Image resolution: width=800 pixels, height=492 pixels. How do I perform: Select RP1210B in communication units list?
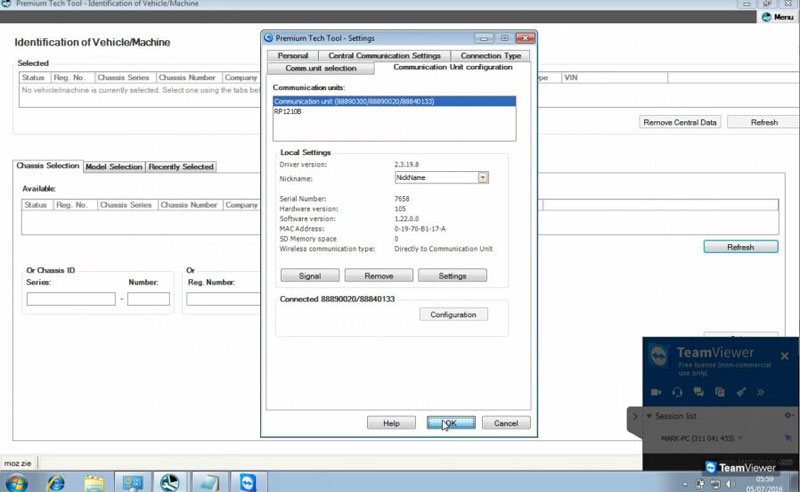tap(394, 111)
